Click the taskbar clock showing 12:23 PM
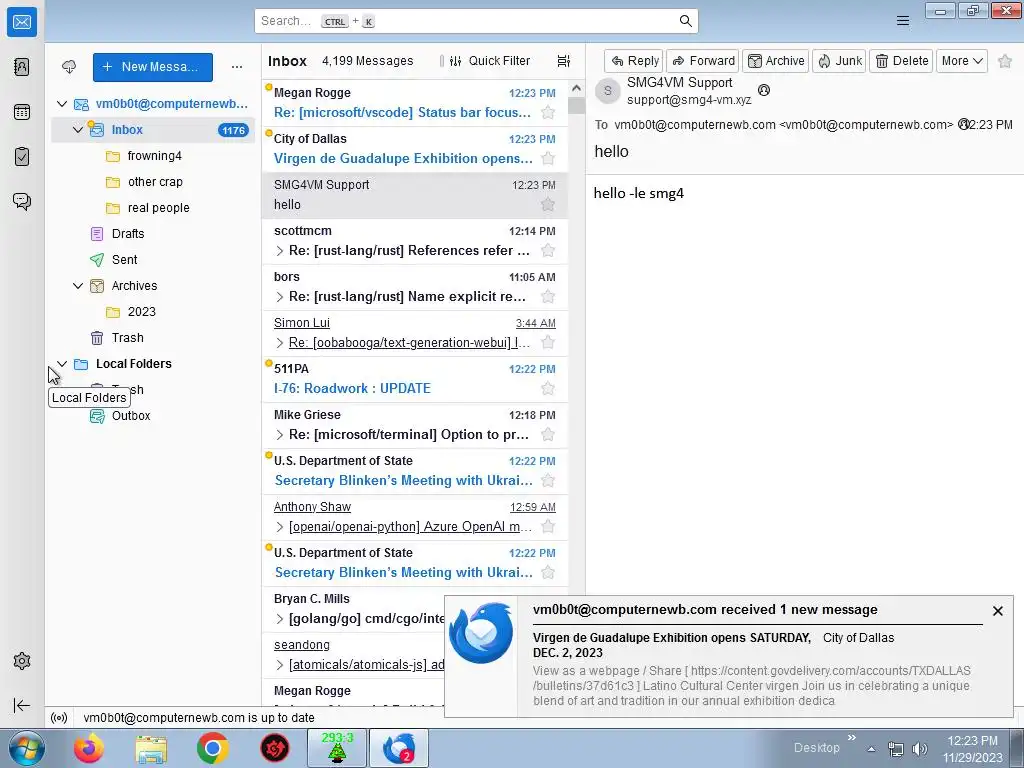 click(x=972, y=748)
